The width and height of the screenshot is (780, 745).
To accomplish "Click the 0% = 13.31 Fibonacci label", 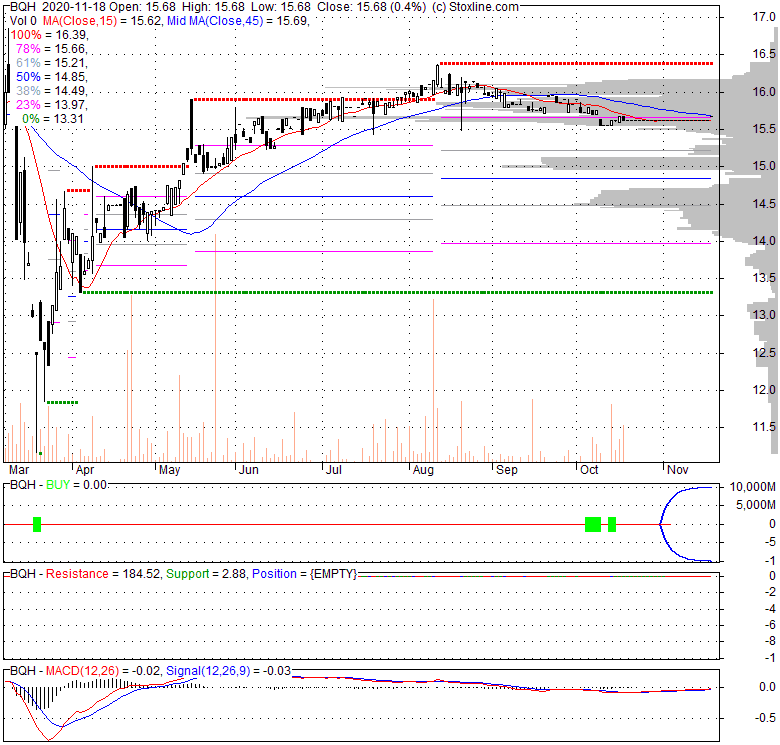I will [x=53, y=118].
